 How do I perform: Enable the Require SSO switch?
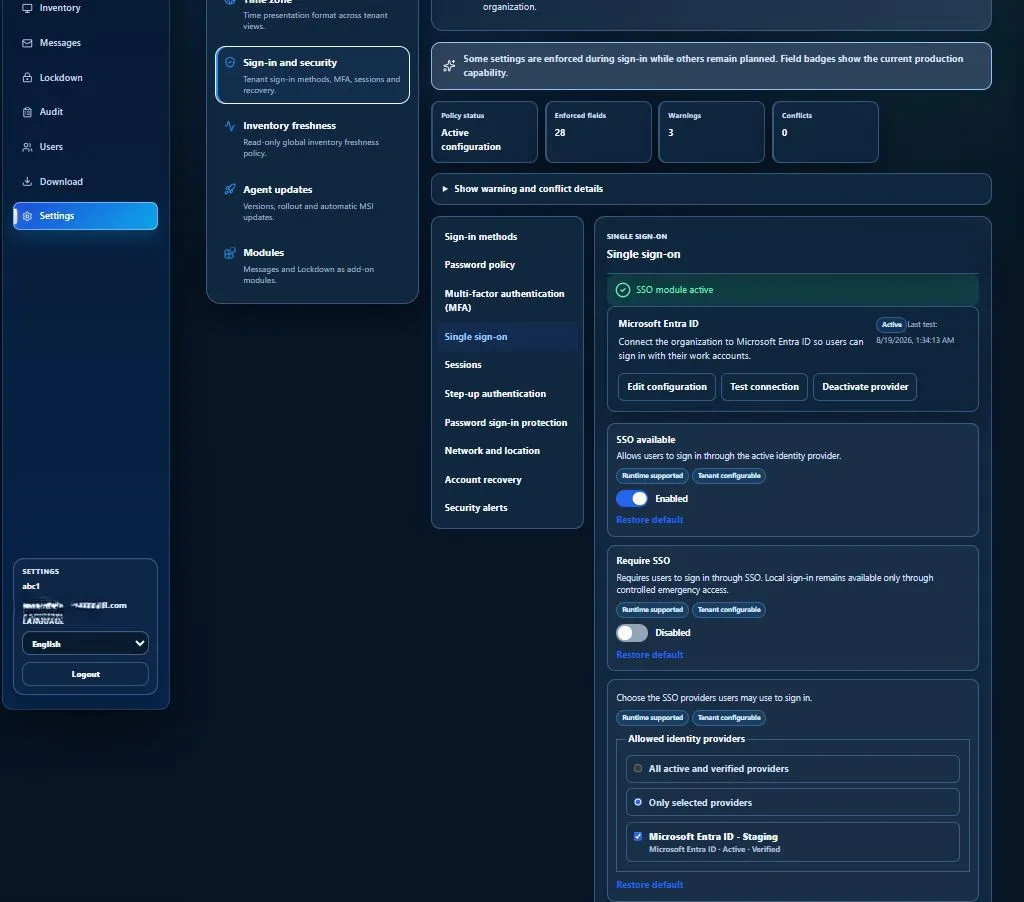pyautogui.click(x=632, y=633)
